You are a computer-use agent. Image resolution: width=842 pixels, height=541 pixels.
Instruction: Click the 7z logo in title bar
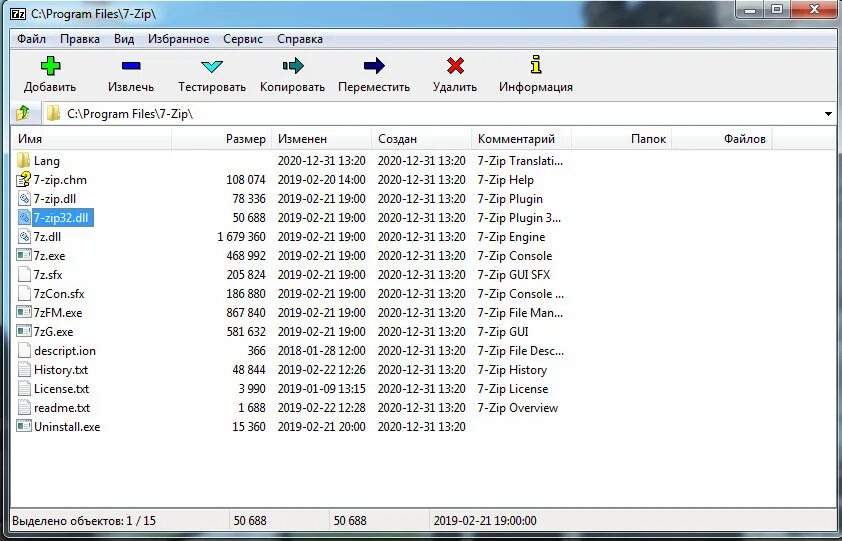18,13
